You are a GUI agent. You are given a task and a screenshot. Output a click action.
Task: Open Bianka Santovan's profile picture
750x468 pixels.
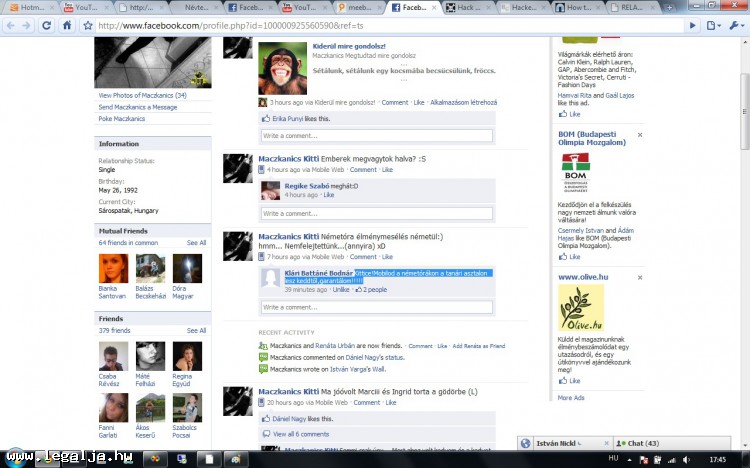click(112, 269)
